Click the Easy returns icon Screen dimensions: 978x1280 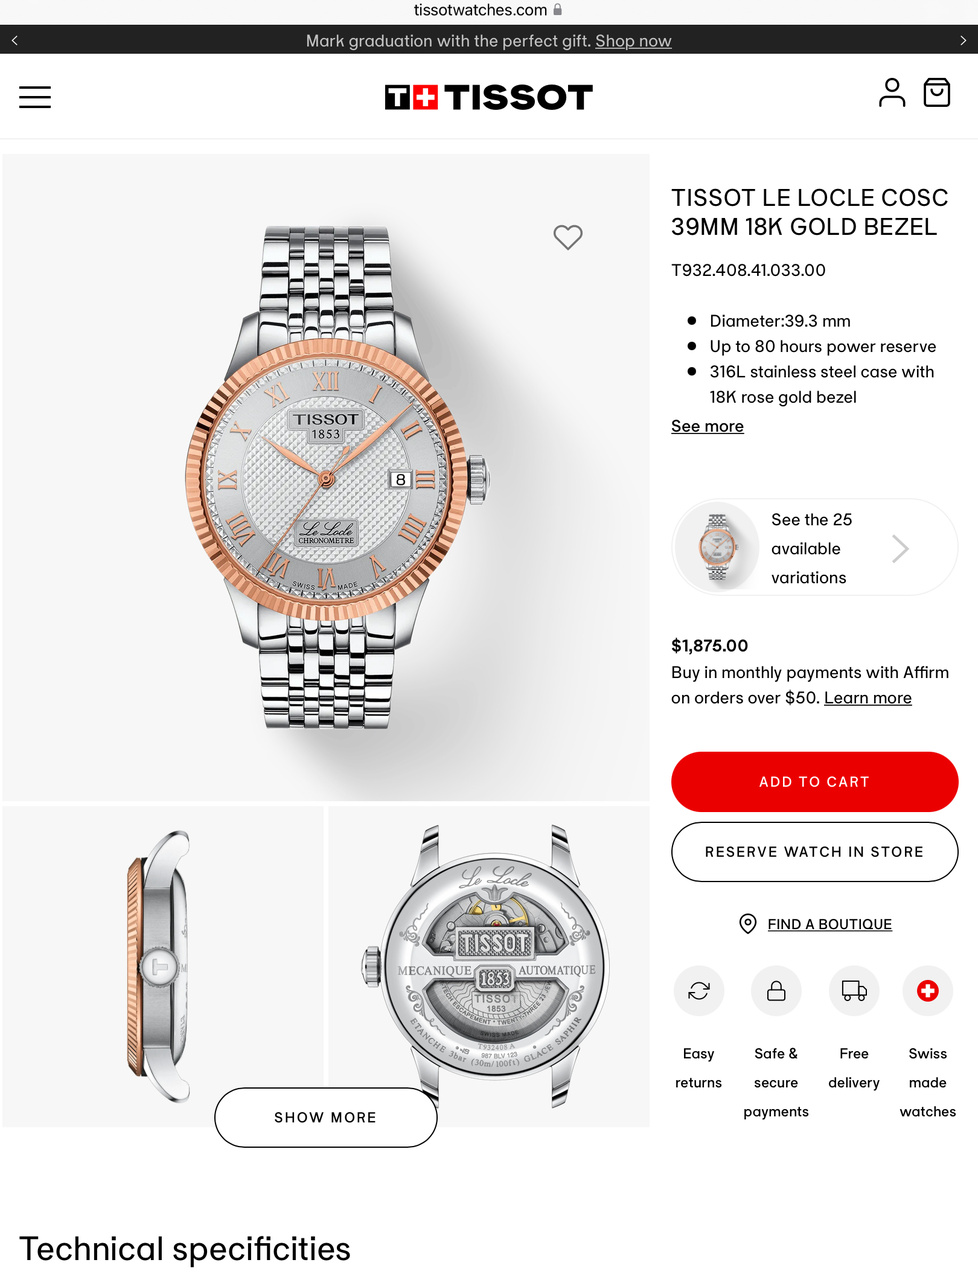(699, 991)
